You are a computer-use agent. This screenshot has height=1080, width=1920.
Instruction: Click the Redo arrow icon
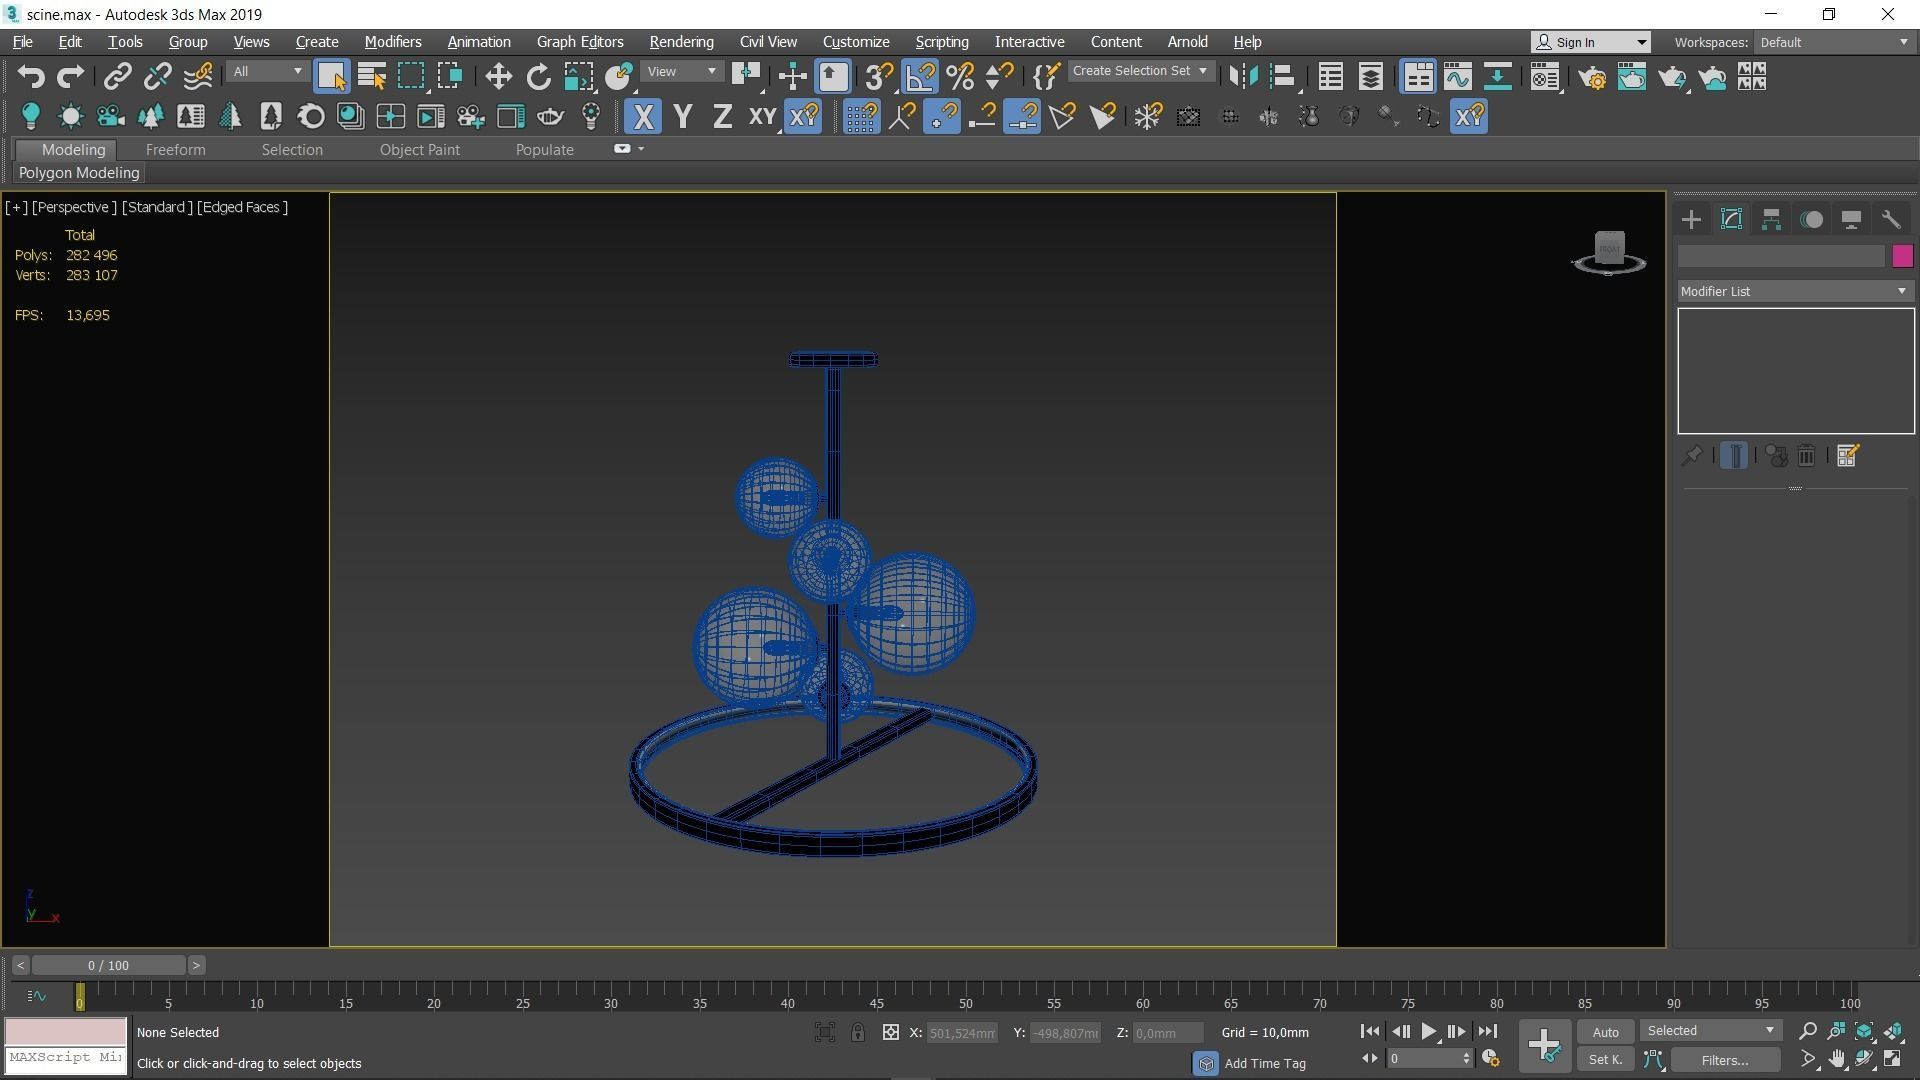tap(70, 77)
